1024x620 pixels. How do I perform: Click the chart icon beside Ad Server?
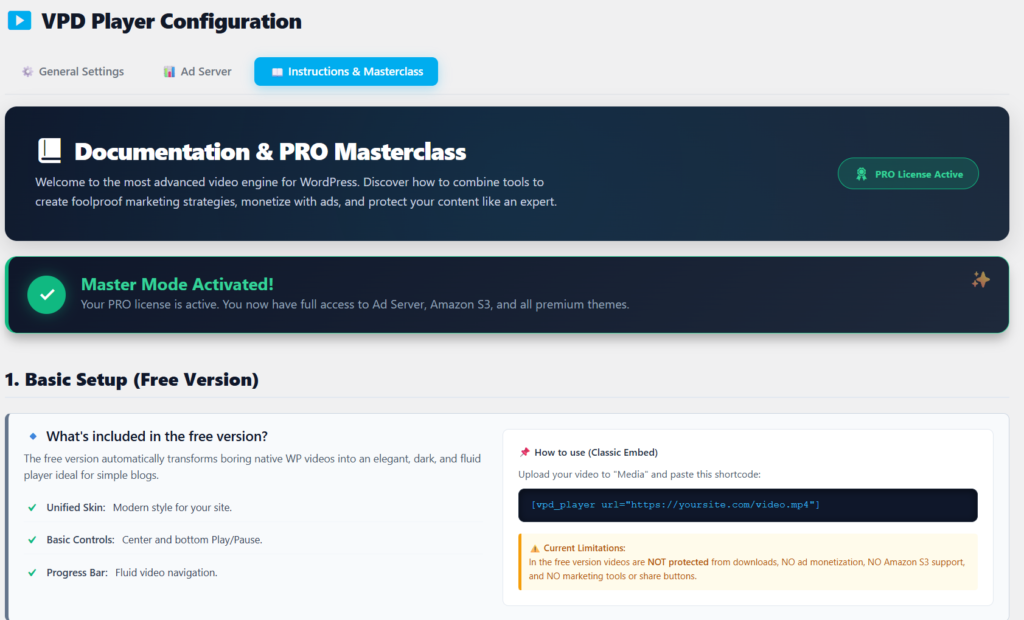click(169, 72)
